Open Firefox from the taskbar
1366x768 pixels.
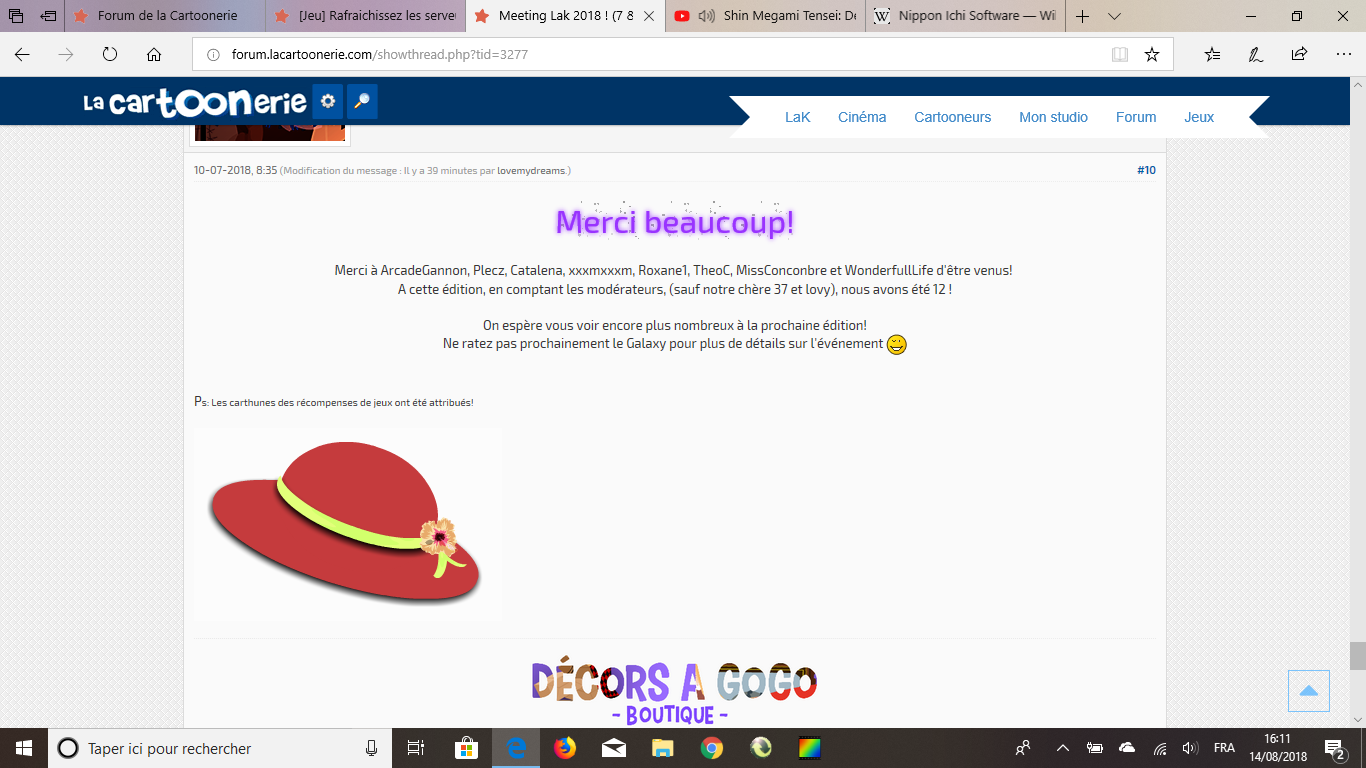[565, 748]
